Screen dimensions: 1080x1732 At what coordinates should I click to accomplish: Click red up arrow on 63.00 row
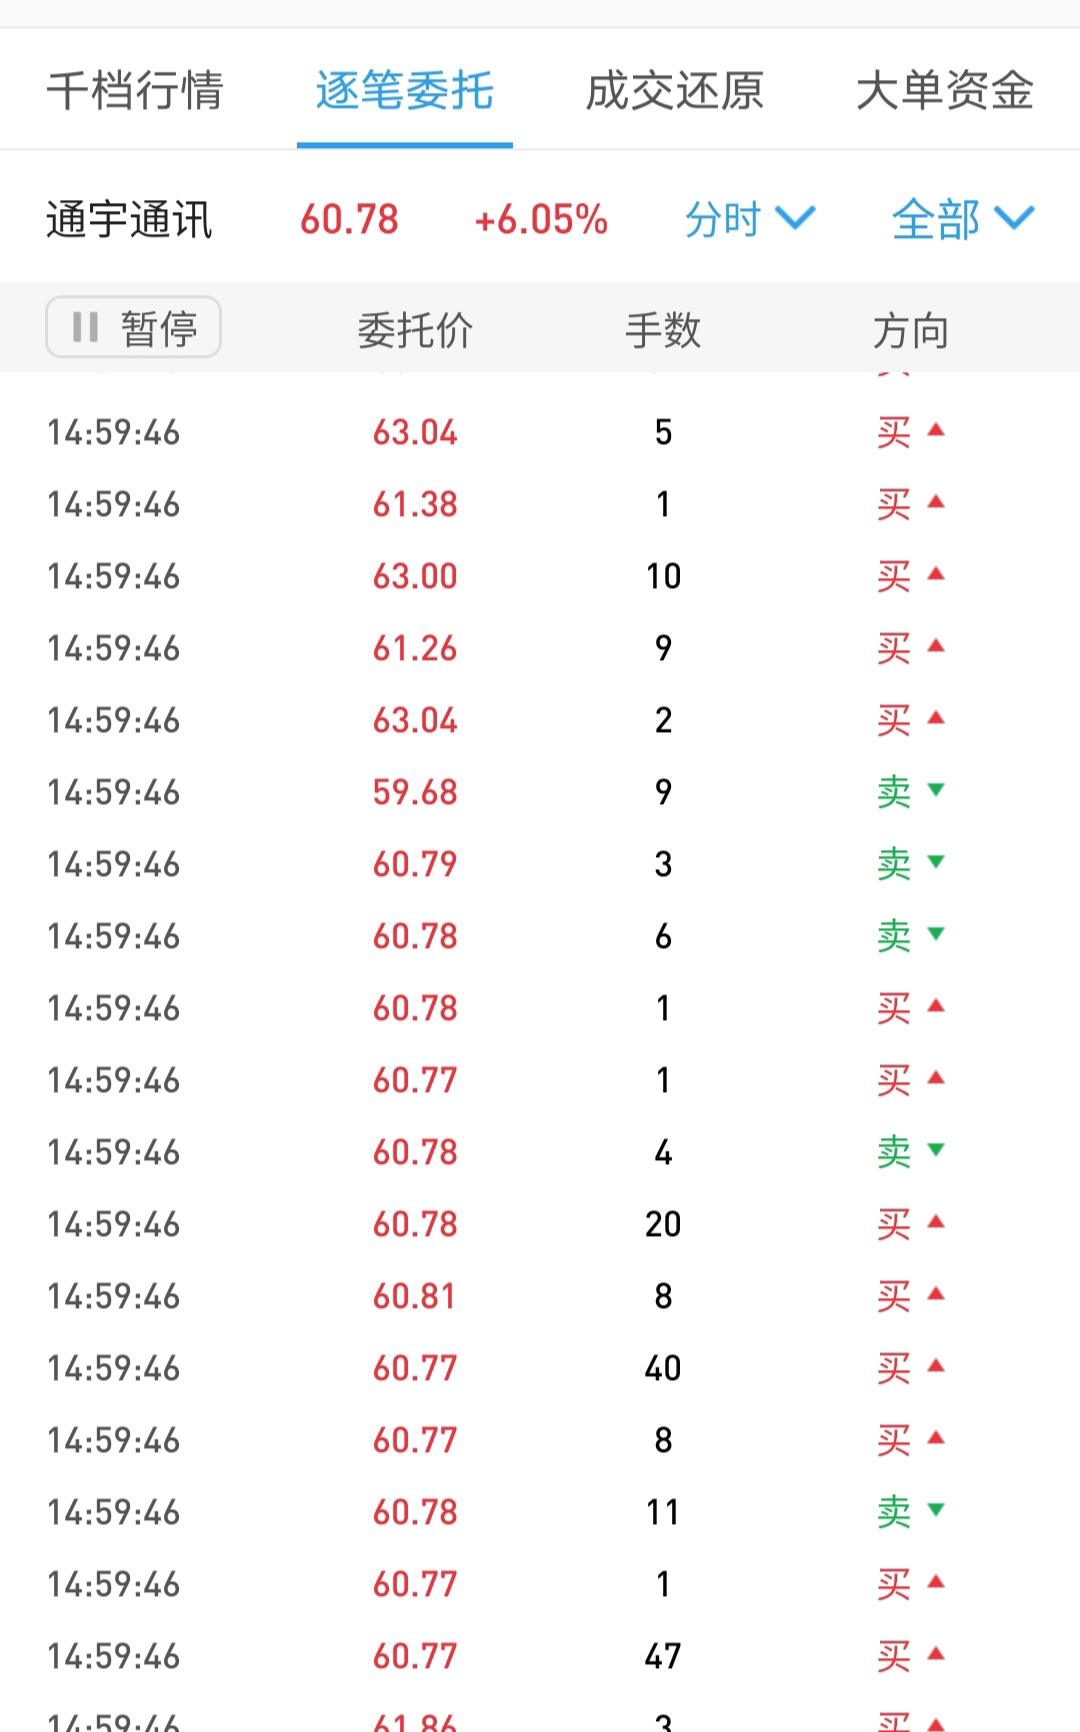(936, 574)
